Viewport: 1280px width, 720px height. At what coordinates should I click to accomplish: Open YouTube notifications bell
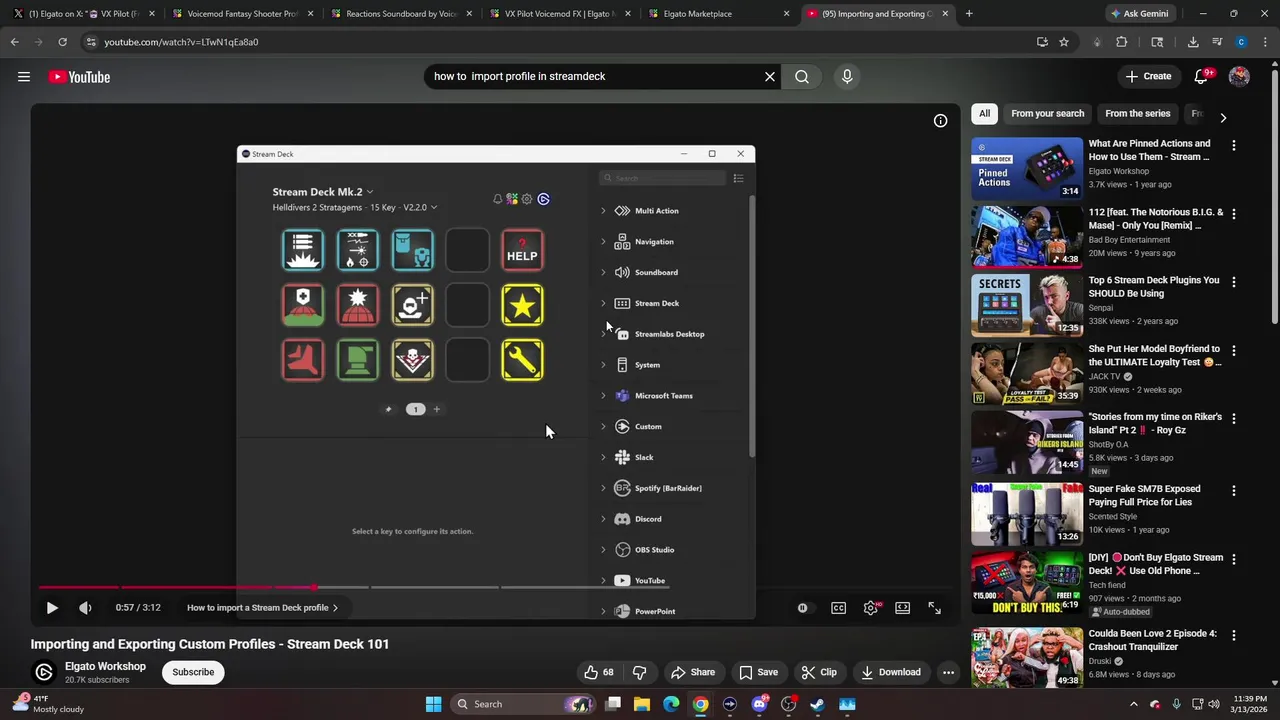pyautogui.click(x=1202, y=76)
